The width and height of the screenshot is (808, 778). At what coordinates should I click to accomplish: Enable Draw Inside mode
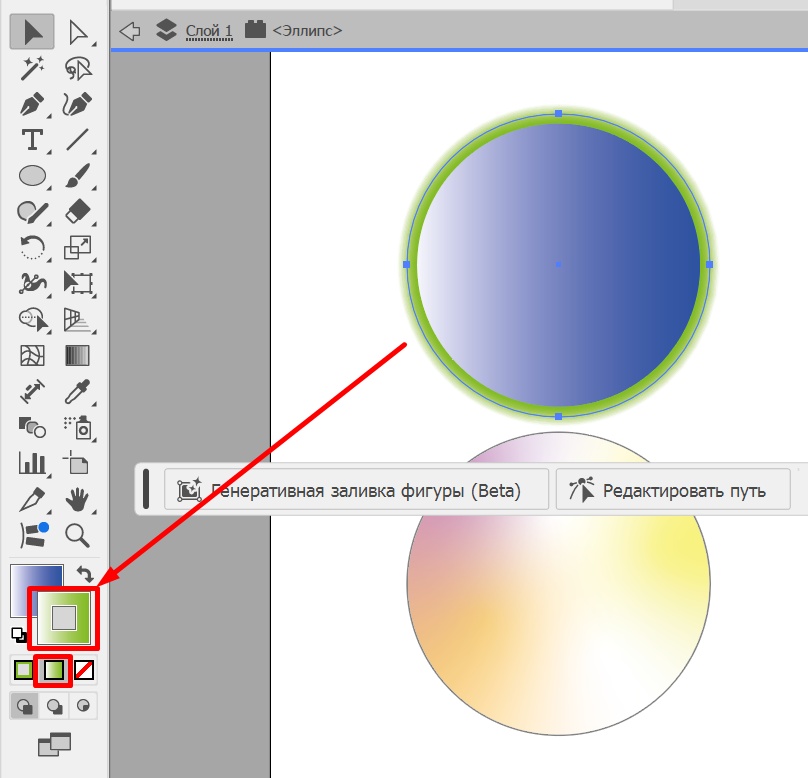(83, 706)
